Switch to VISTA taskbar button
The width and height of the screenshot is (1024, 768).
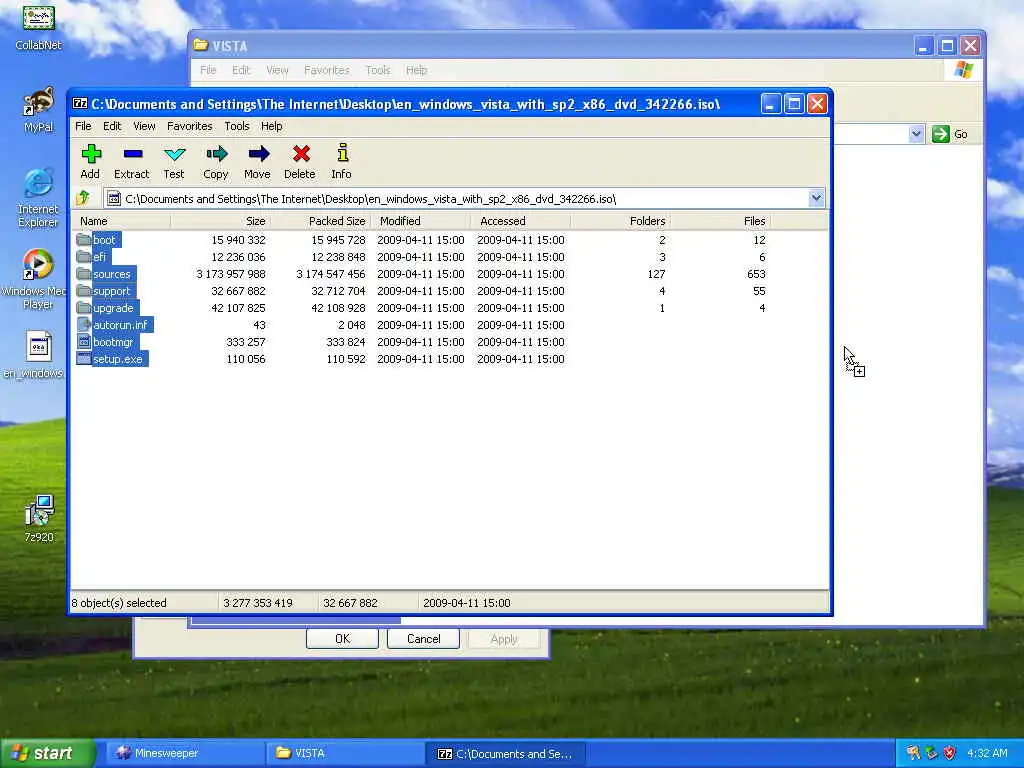345,753
